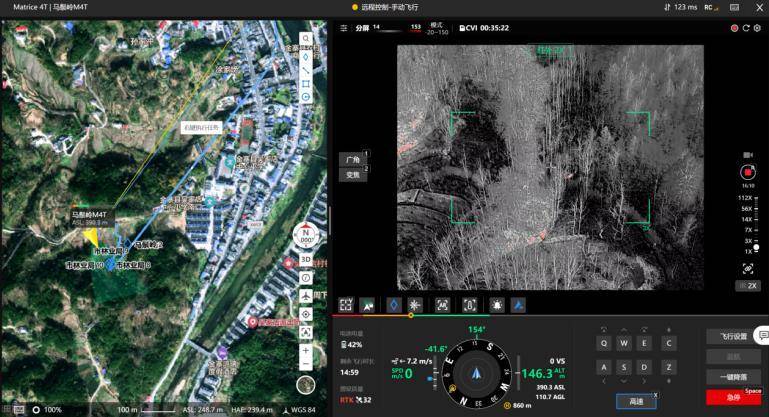Click the D right control key
Image resolution: width=769 pixels, height=417 pixels.
(x=644, y=367)
